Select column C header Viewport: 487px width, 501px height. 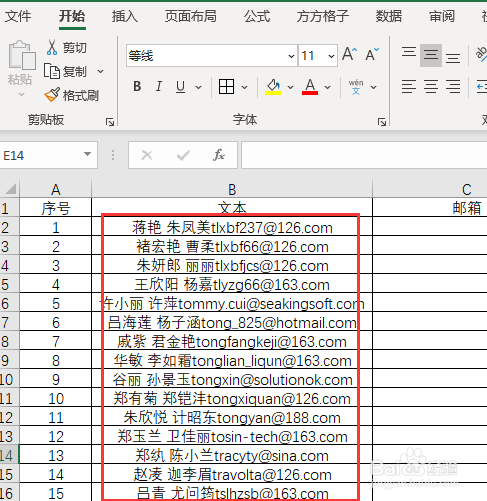pos(430,189)
